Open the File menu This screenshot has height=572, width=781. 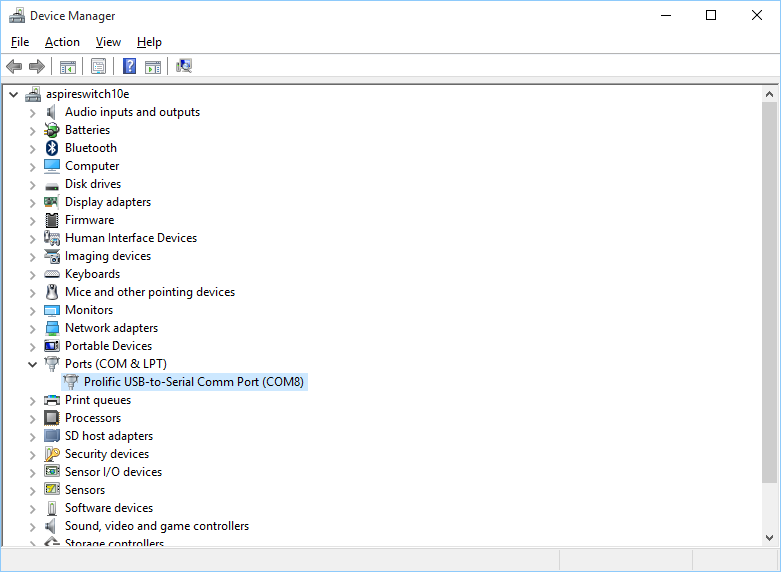pos(20,42)
